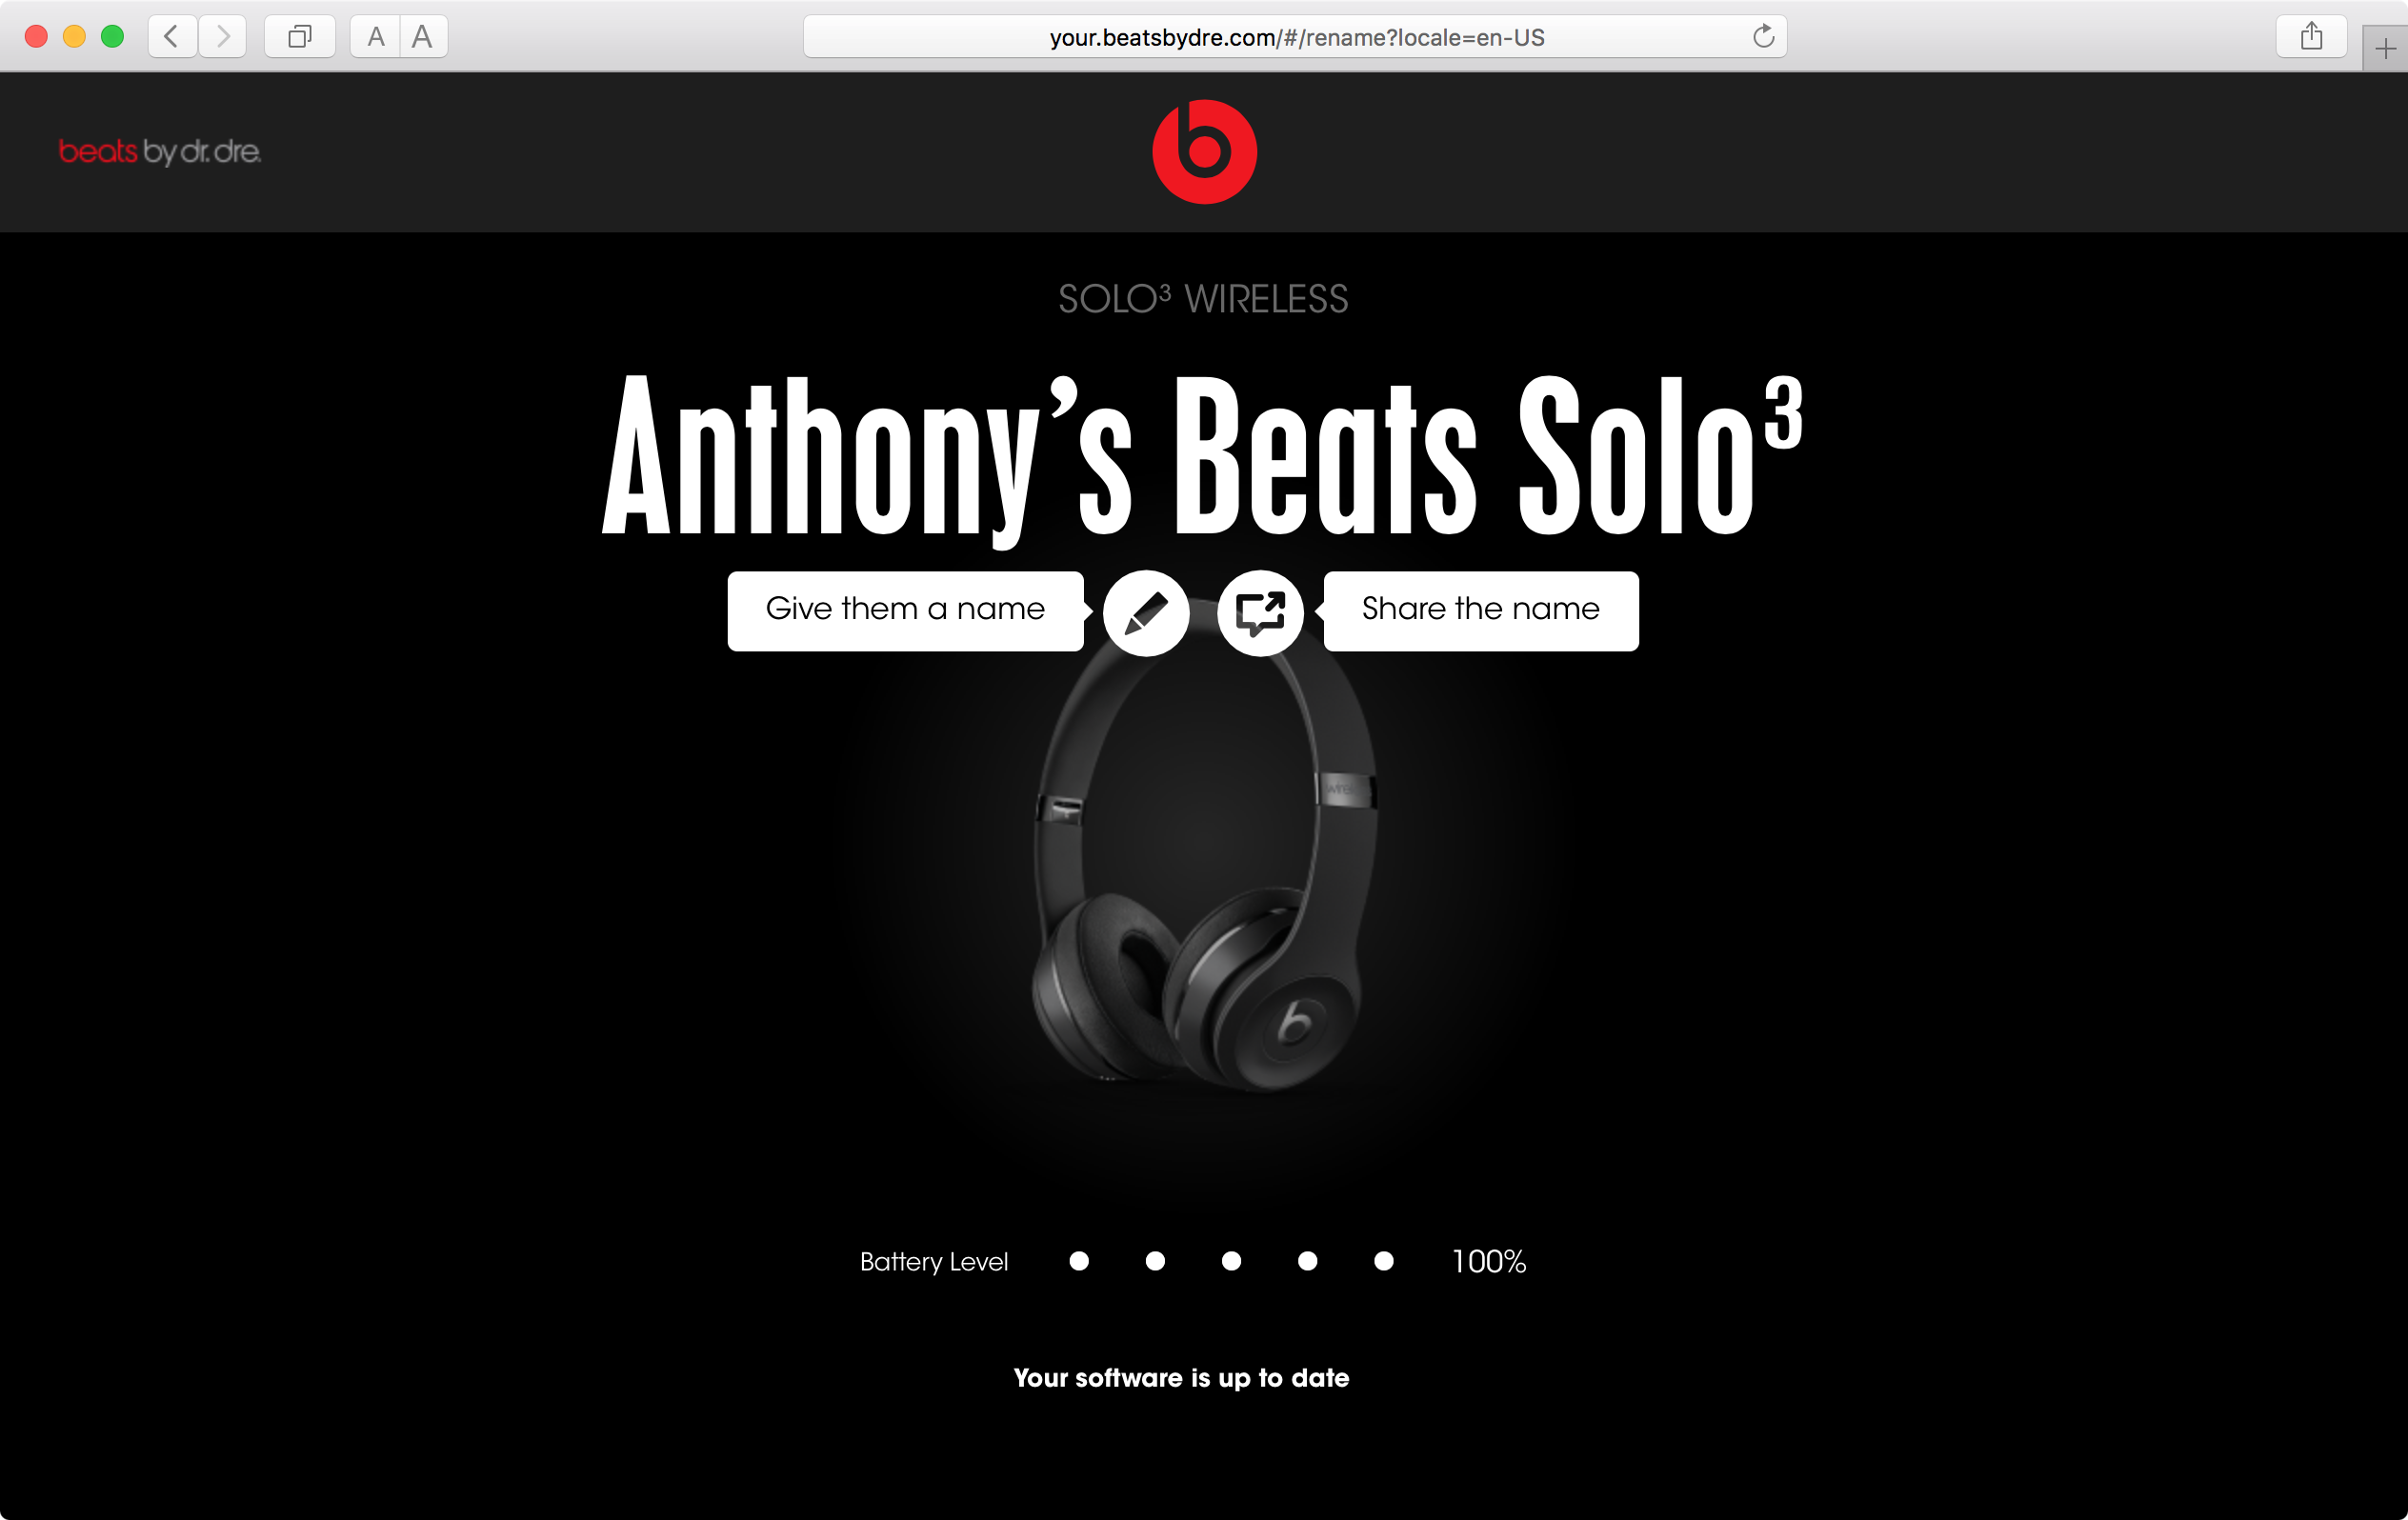This screenshot has height=1520, width=2408.
Task: Click the browser refresh/reload icon
Action: pyautogui.click(x=1765, y=35)
